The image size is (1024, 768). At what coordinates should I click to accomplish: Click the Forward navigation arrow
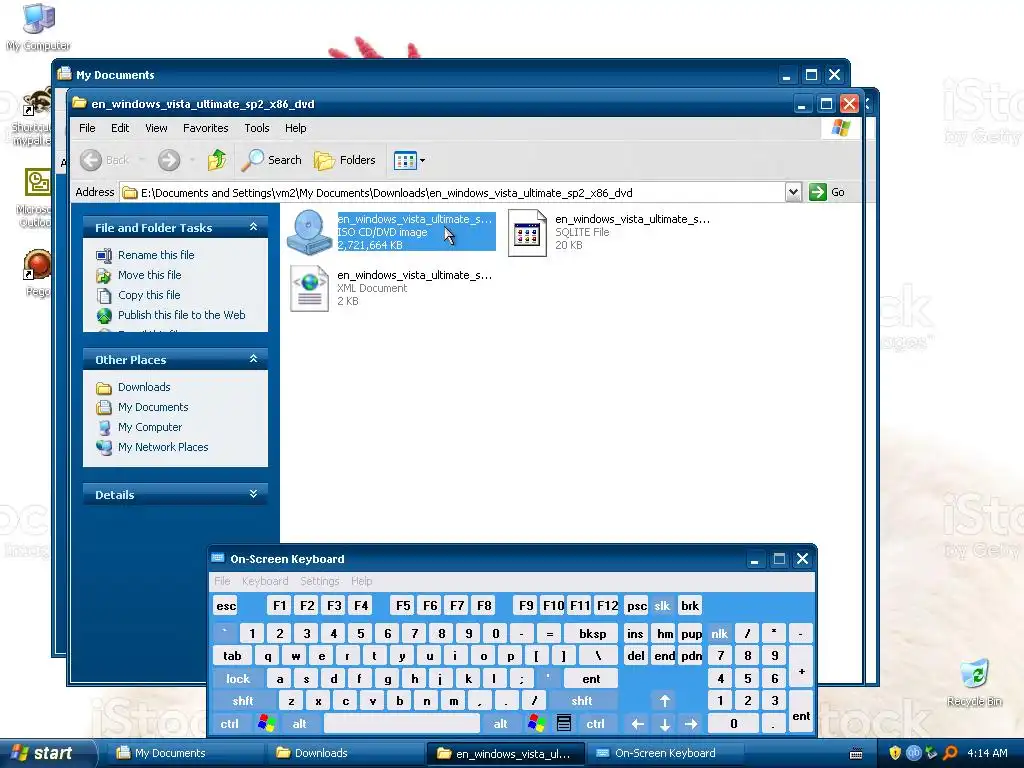coord(168,160)
